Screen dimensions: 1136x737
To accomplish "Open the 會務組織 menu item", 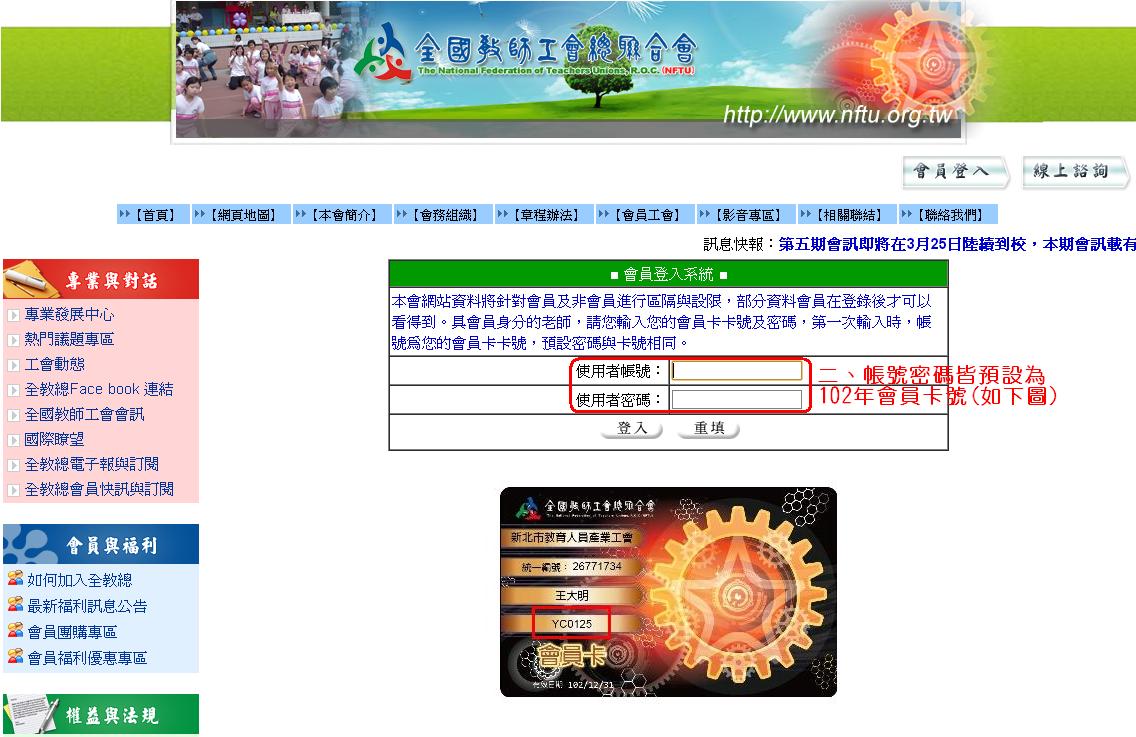I will (443, 215).
